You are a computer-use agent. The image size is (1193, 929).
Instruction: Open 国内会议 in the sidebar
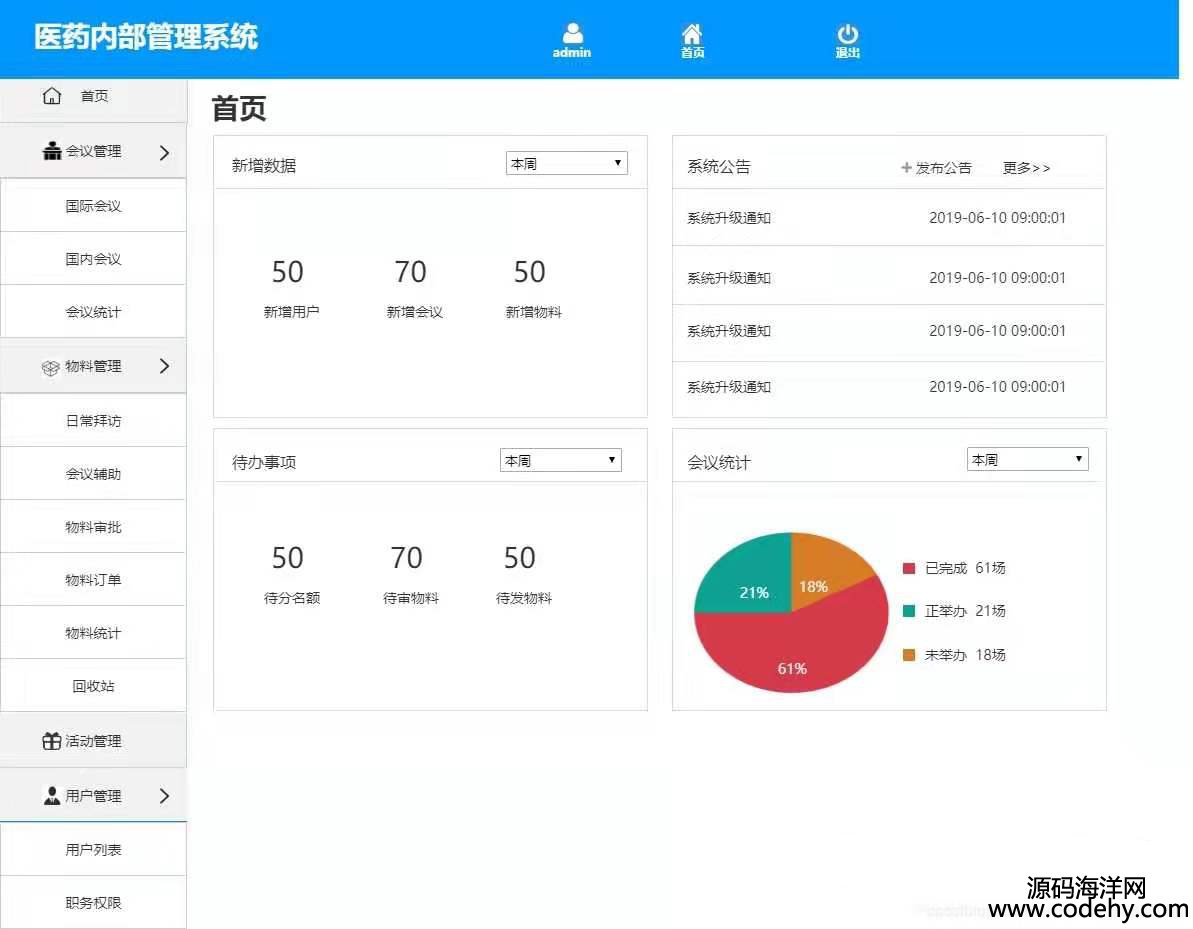pyautogui.click(x=93, y=259)
